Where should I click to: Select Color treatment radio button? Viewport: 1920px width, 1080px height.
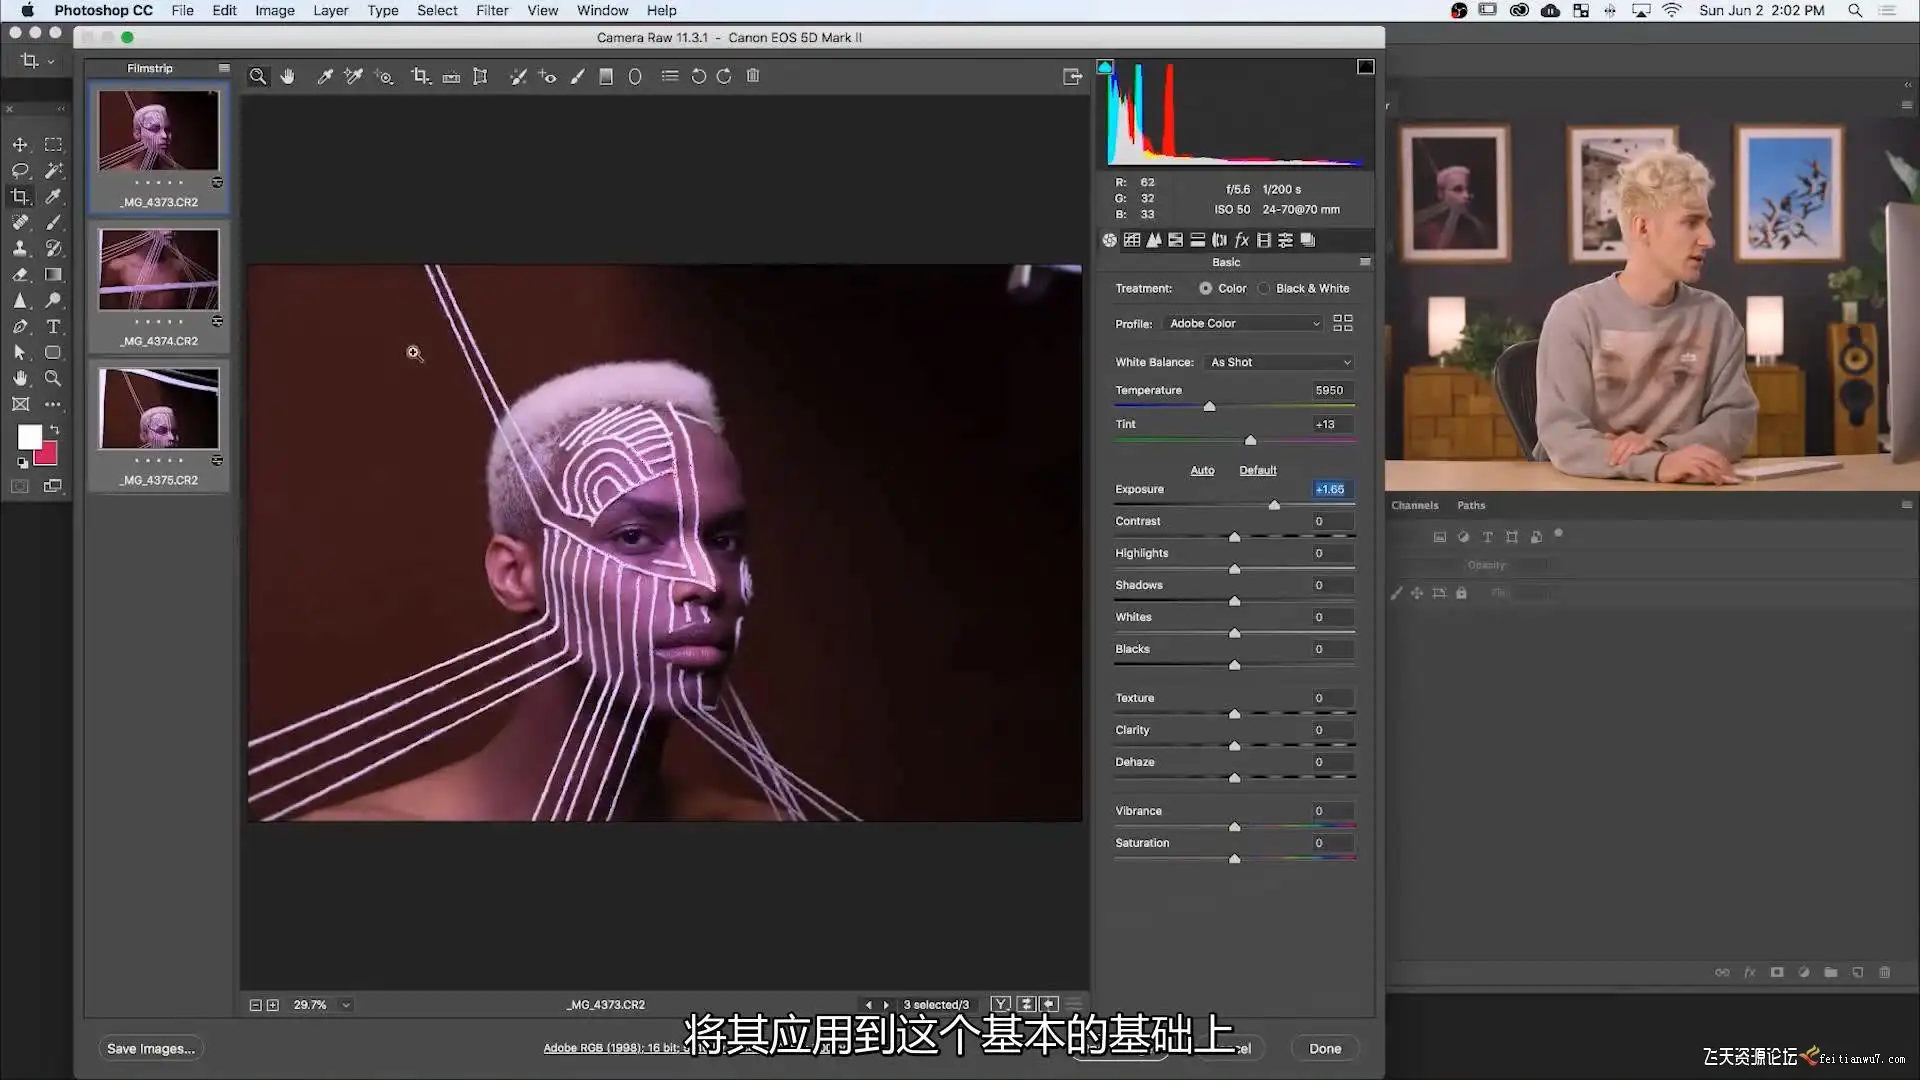[1206, 288]
